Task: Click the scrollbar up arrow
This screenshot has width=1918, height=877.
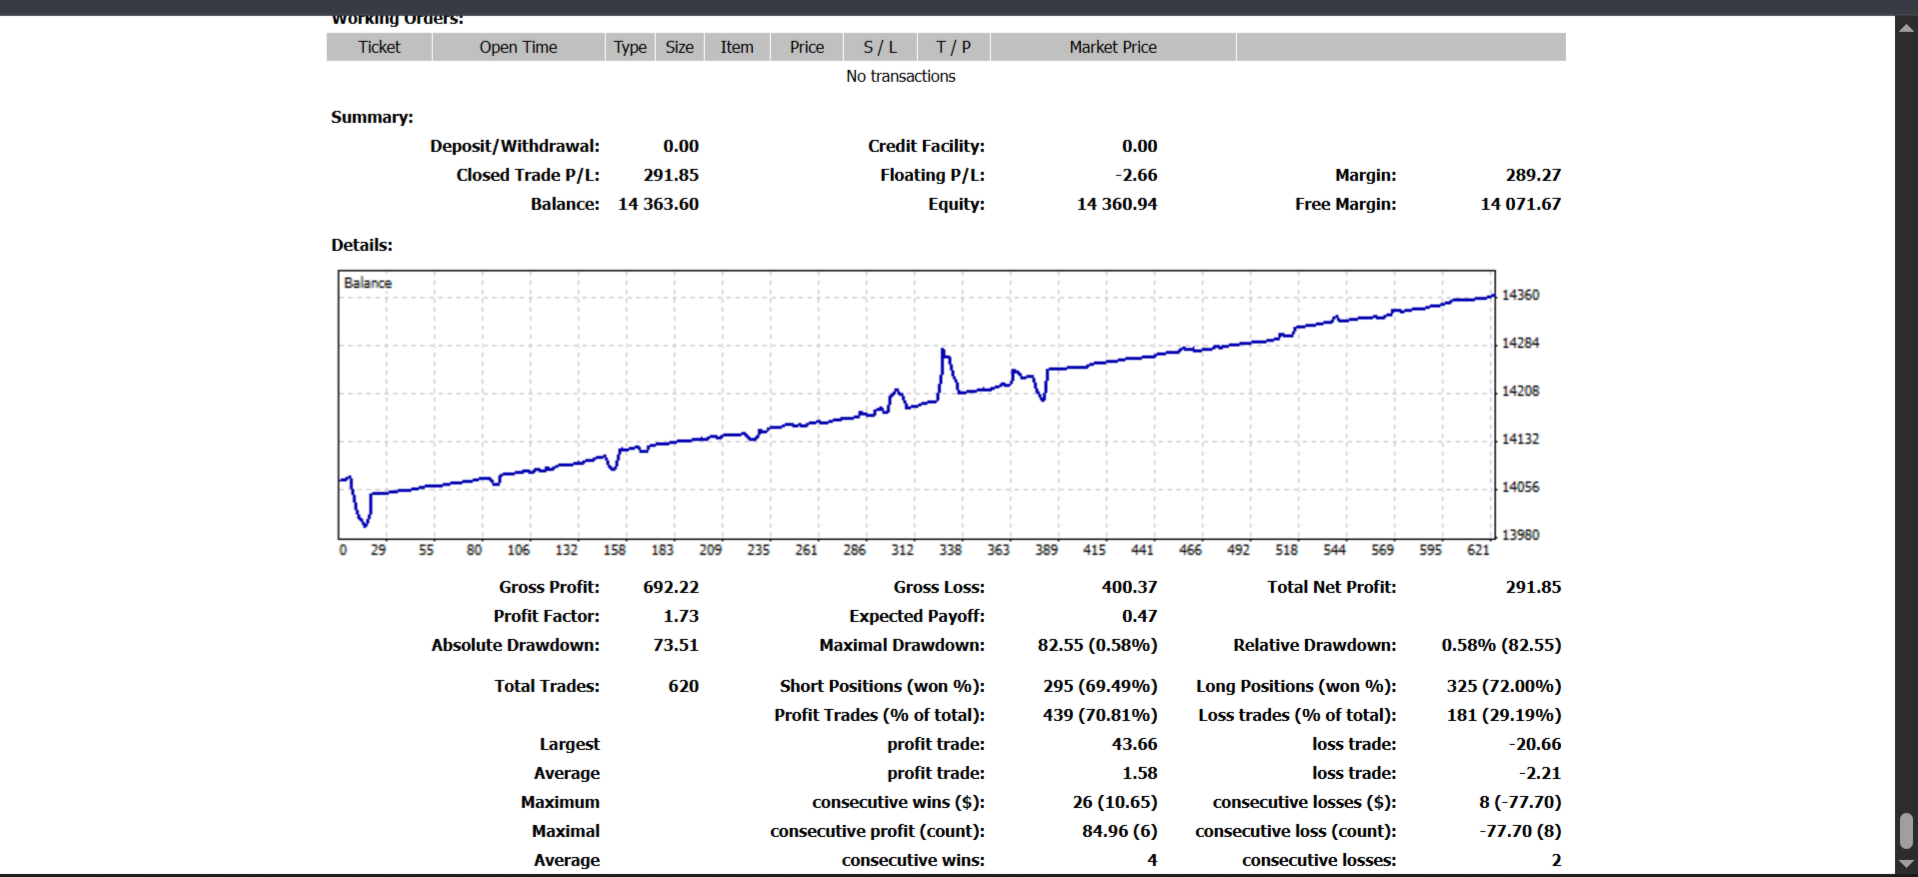Action: 1906,28
